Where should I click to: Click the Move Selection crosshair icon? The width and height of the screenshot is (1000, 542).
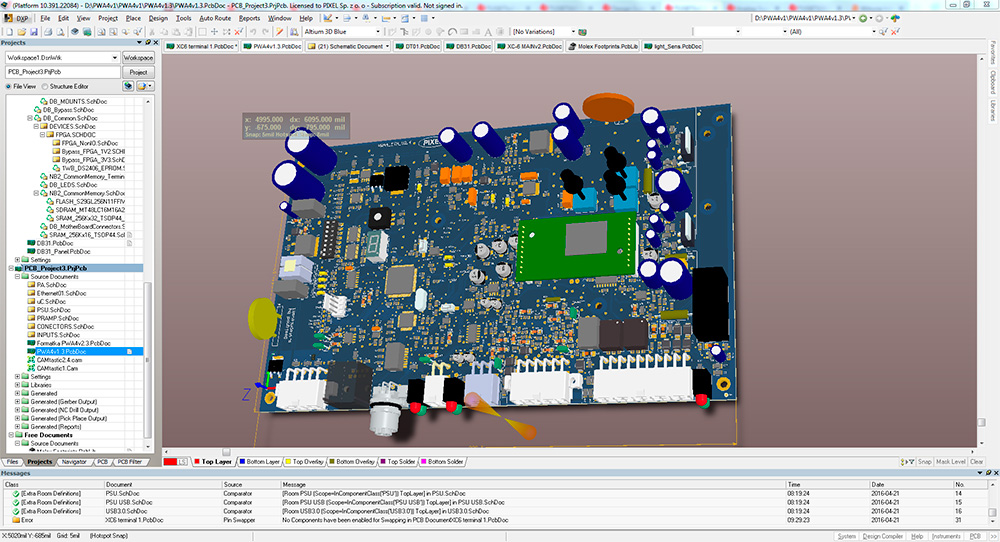pyautogui.click(x=214, y=31)
